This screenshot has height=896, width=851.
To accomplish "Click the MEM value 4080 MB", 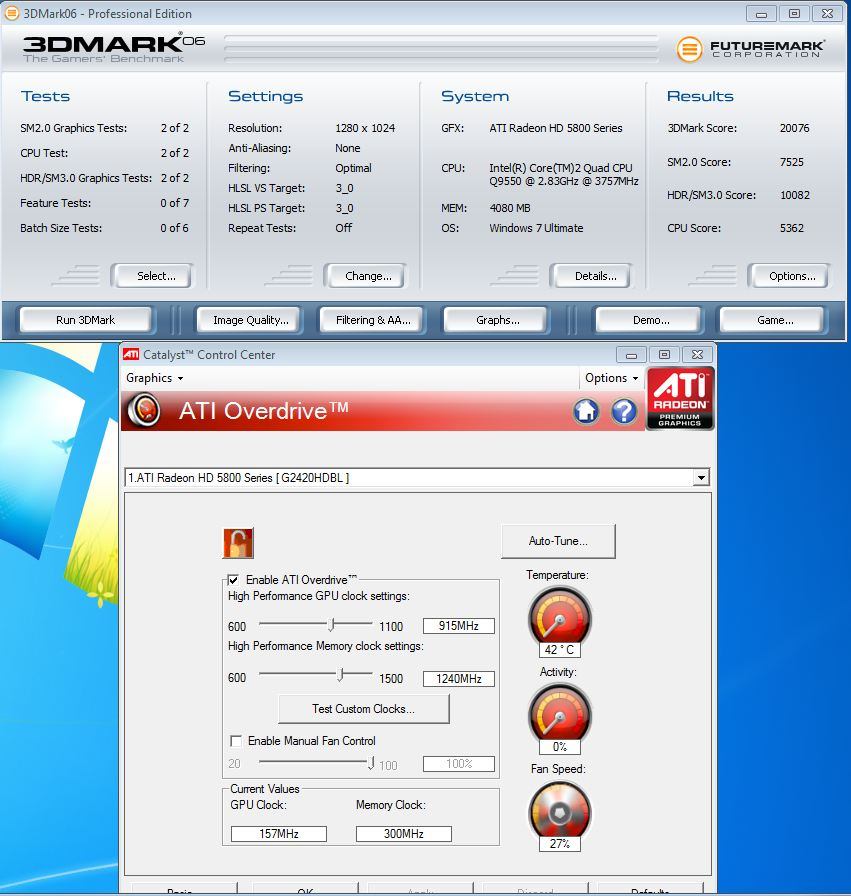I will [510, 208].
